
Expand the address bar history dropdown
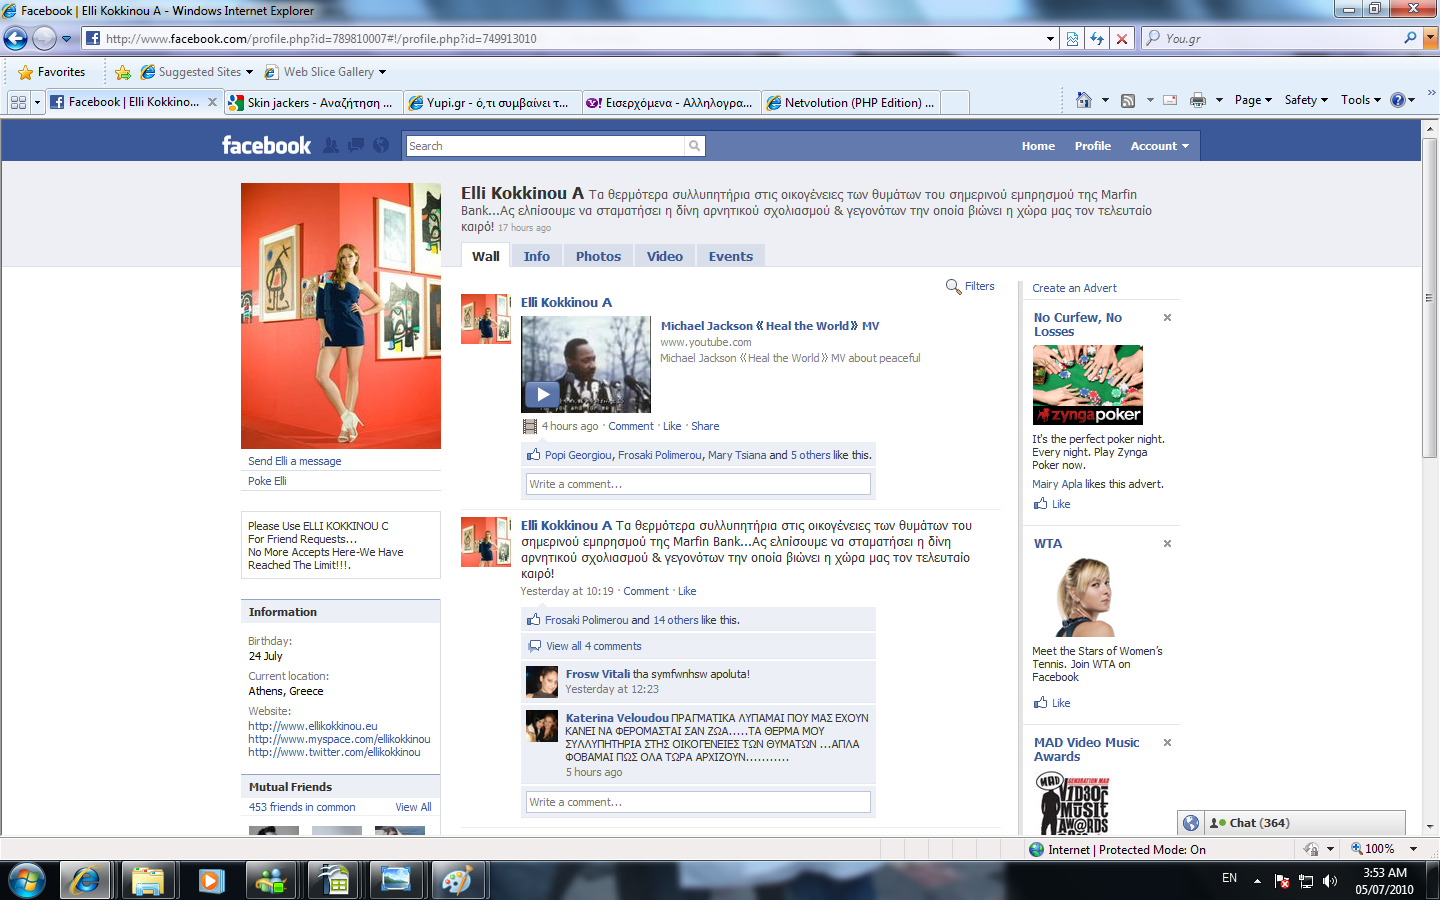point(1050,39)
